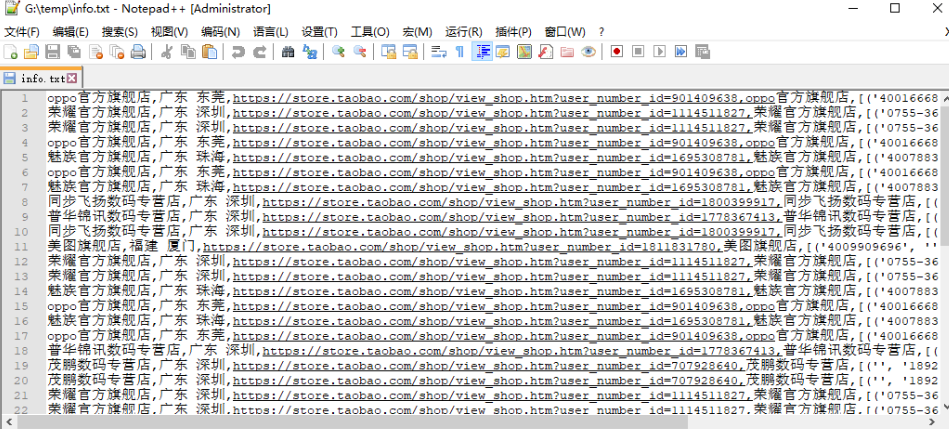Open the 设置(T) menu
This screenshot has width=949, height=429.
(320, 31)
